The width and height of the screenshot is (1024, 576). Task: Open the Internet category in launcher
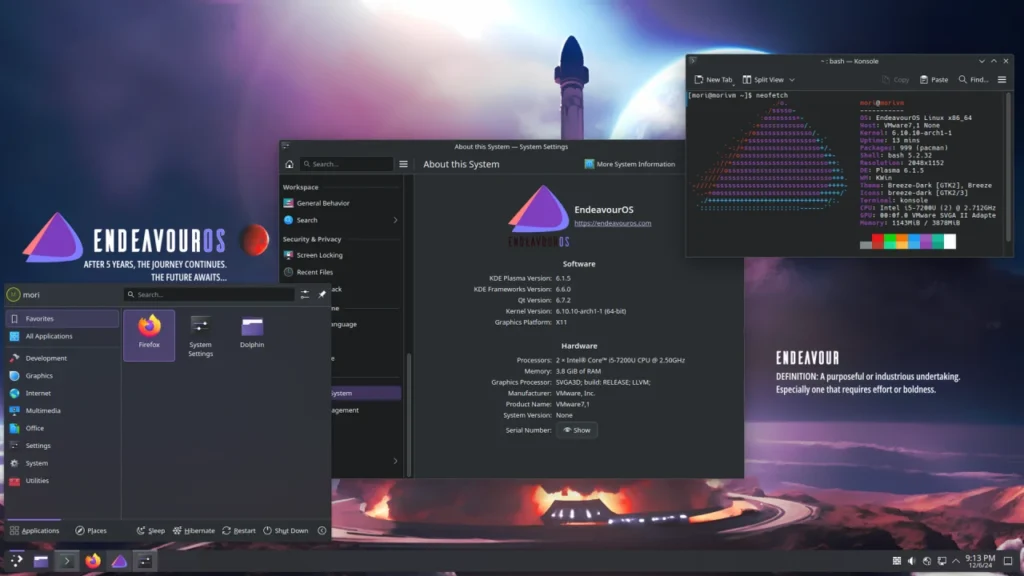click(63, 393)
